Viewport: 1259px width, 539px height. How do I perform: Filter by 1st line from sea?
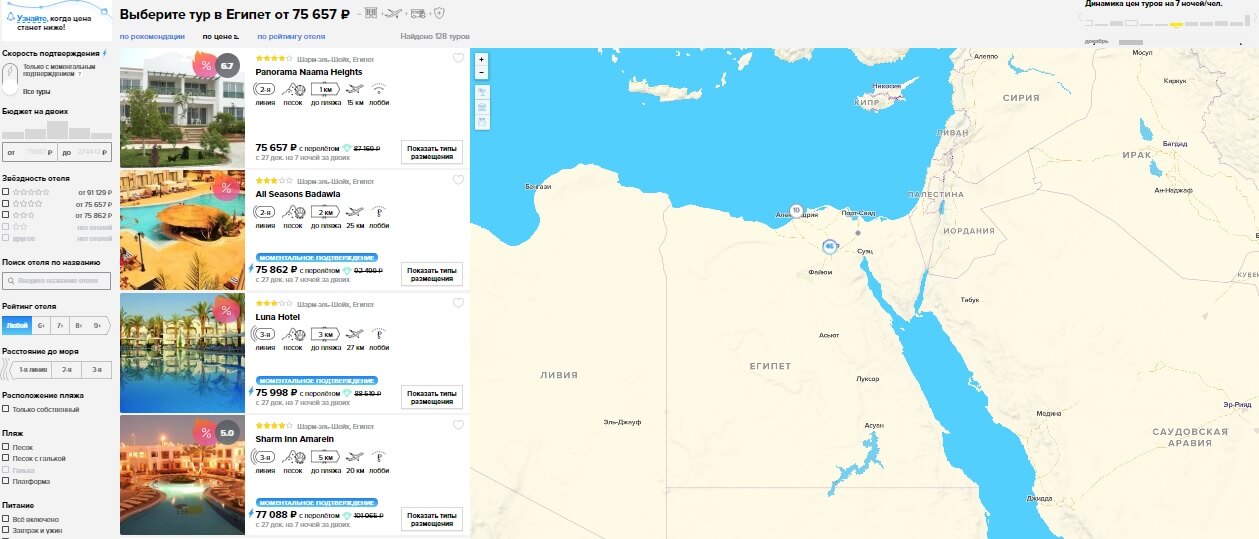tap(31, 369)
